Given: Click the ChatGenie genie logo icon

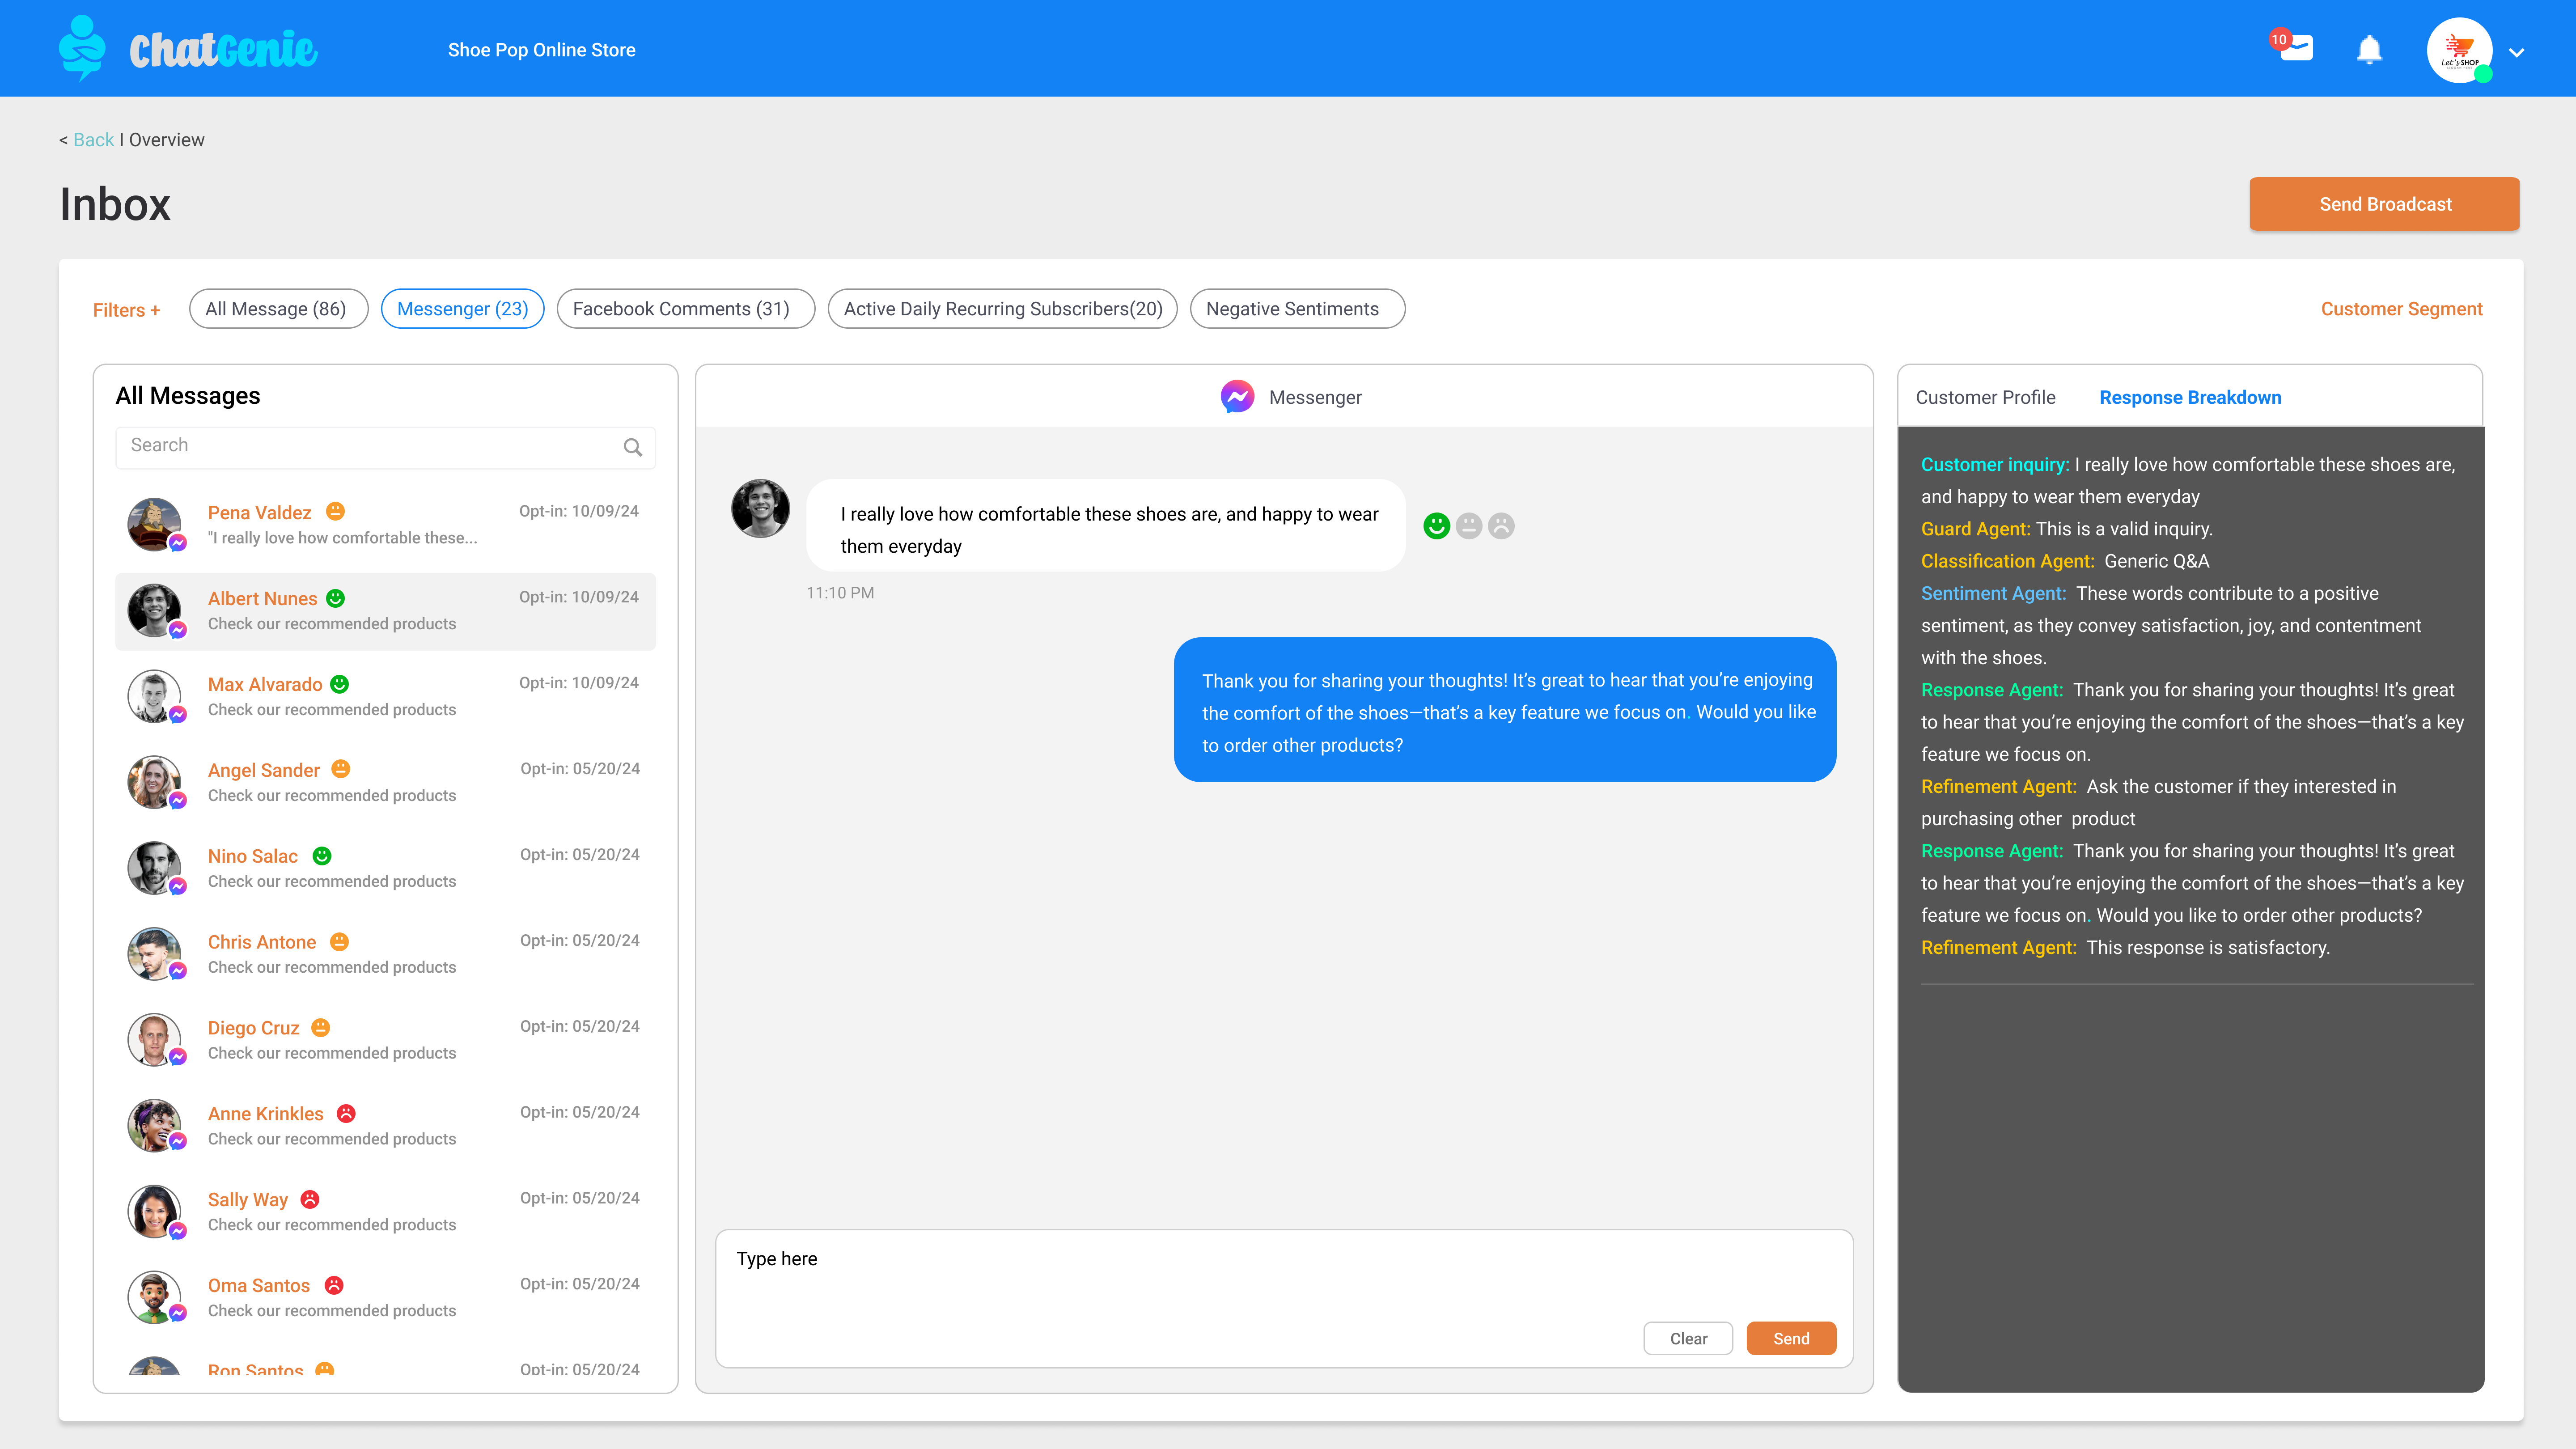Looking at the screenshot, I should coord(82,48).
